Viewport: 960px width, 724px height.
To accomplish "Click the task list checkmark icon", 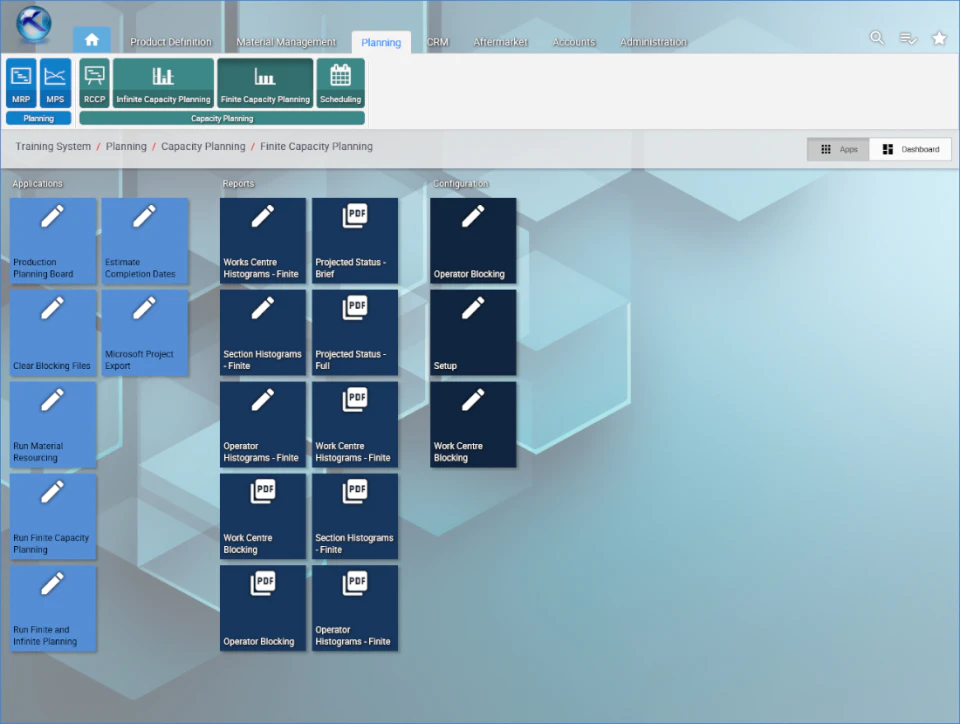I will (908, 38).
